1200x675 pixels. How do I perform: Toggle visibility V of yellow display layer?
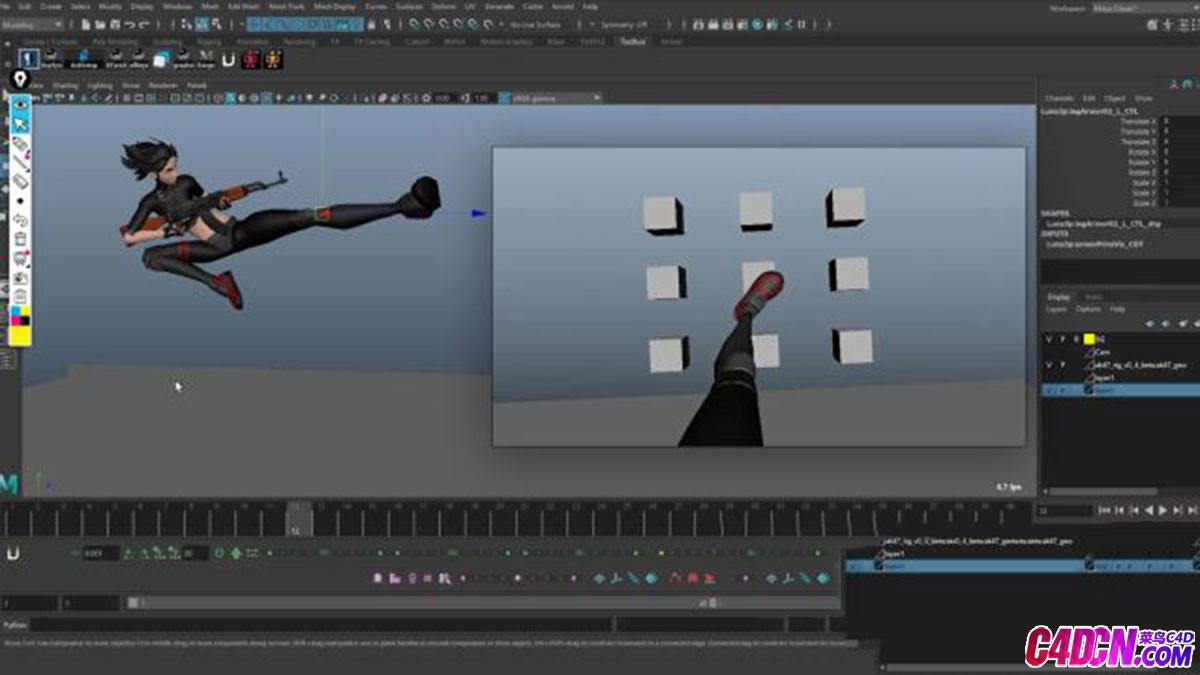tap(1048, 340)
